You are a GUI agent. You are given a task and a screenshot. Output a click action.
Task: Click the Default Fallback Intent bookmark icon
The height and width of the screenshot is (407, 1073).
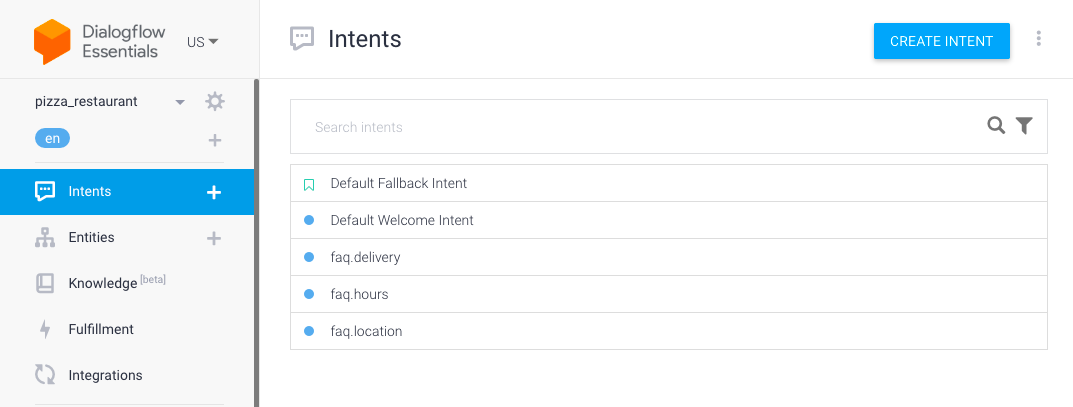pos(309,184)
